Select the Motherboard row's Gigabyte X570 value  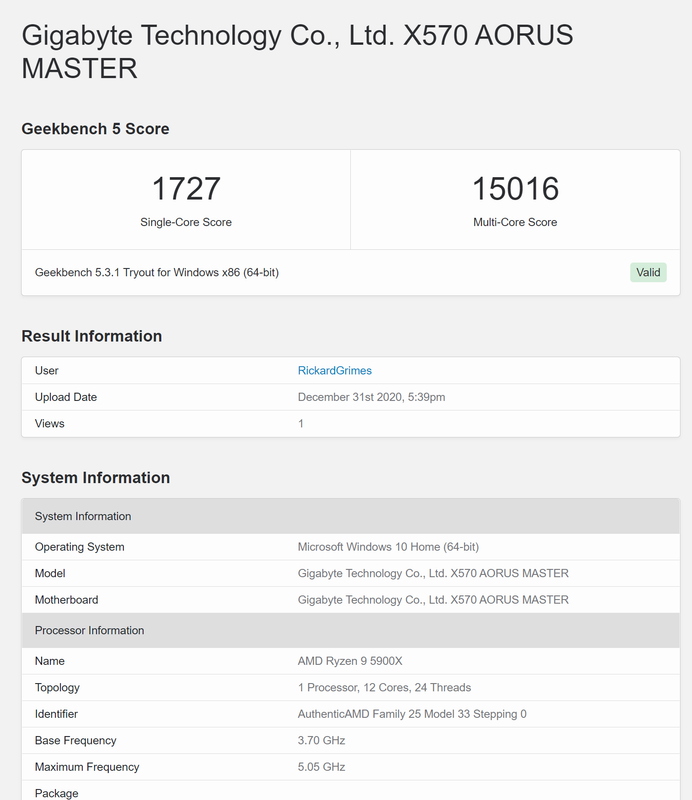pos(433,600)
